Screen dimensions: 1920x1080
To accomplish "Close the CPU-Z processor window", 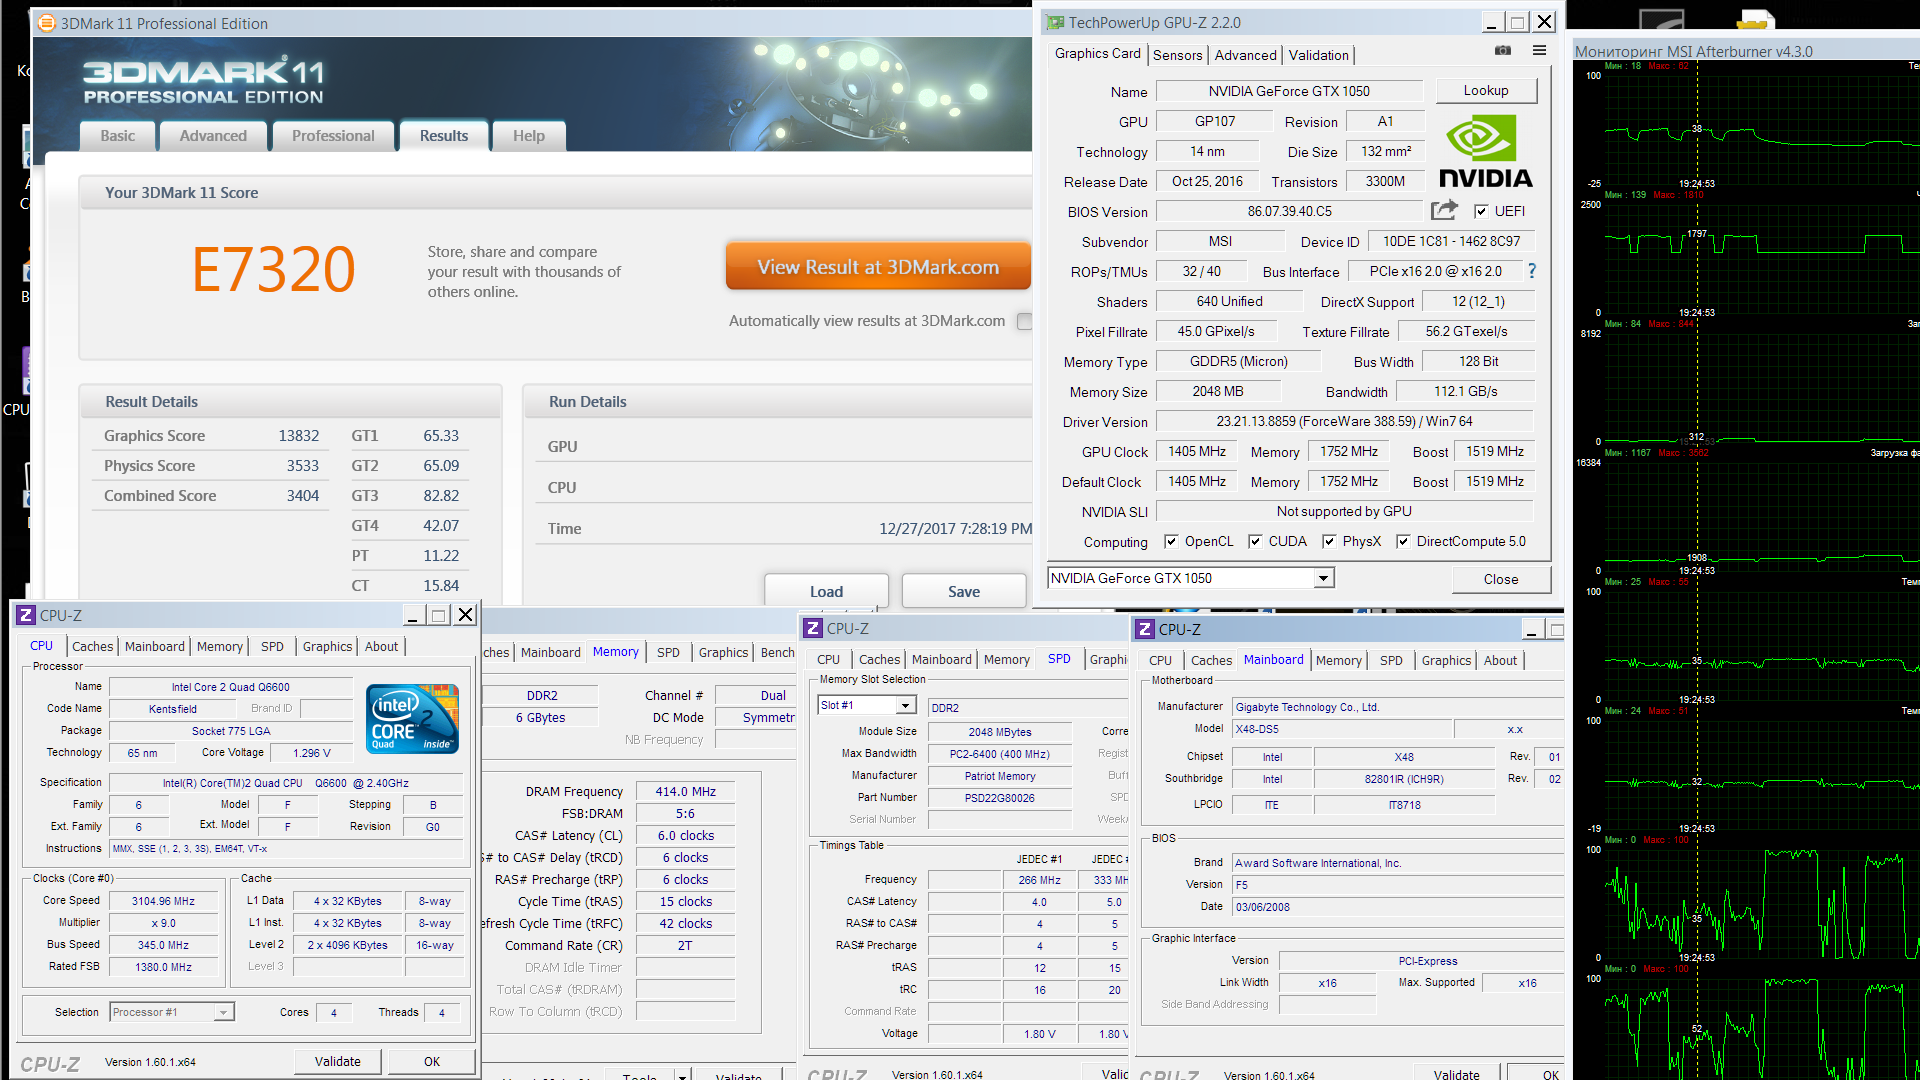I will click(x=466, y=615).
